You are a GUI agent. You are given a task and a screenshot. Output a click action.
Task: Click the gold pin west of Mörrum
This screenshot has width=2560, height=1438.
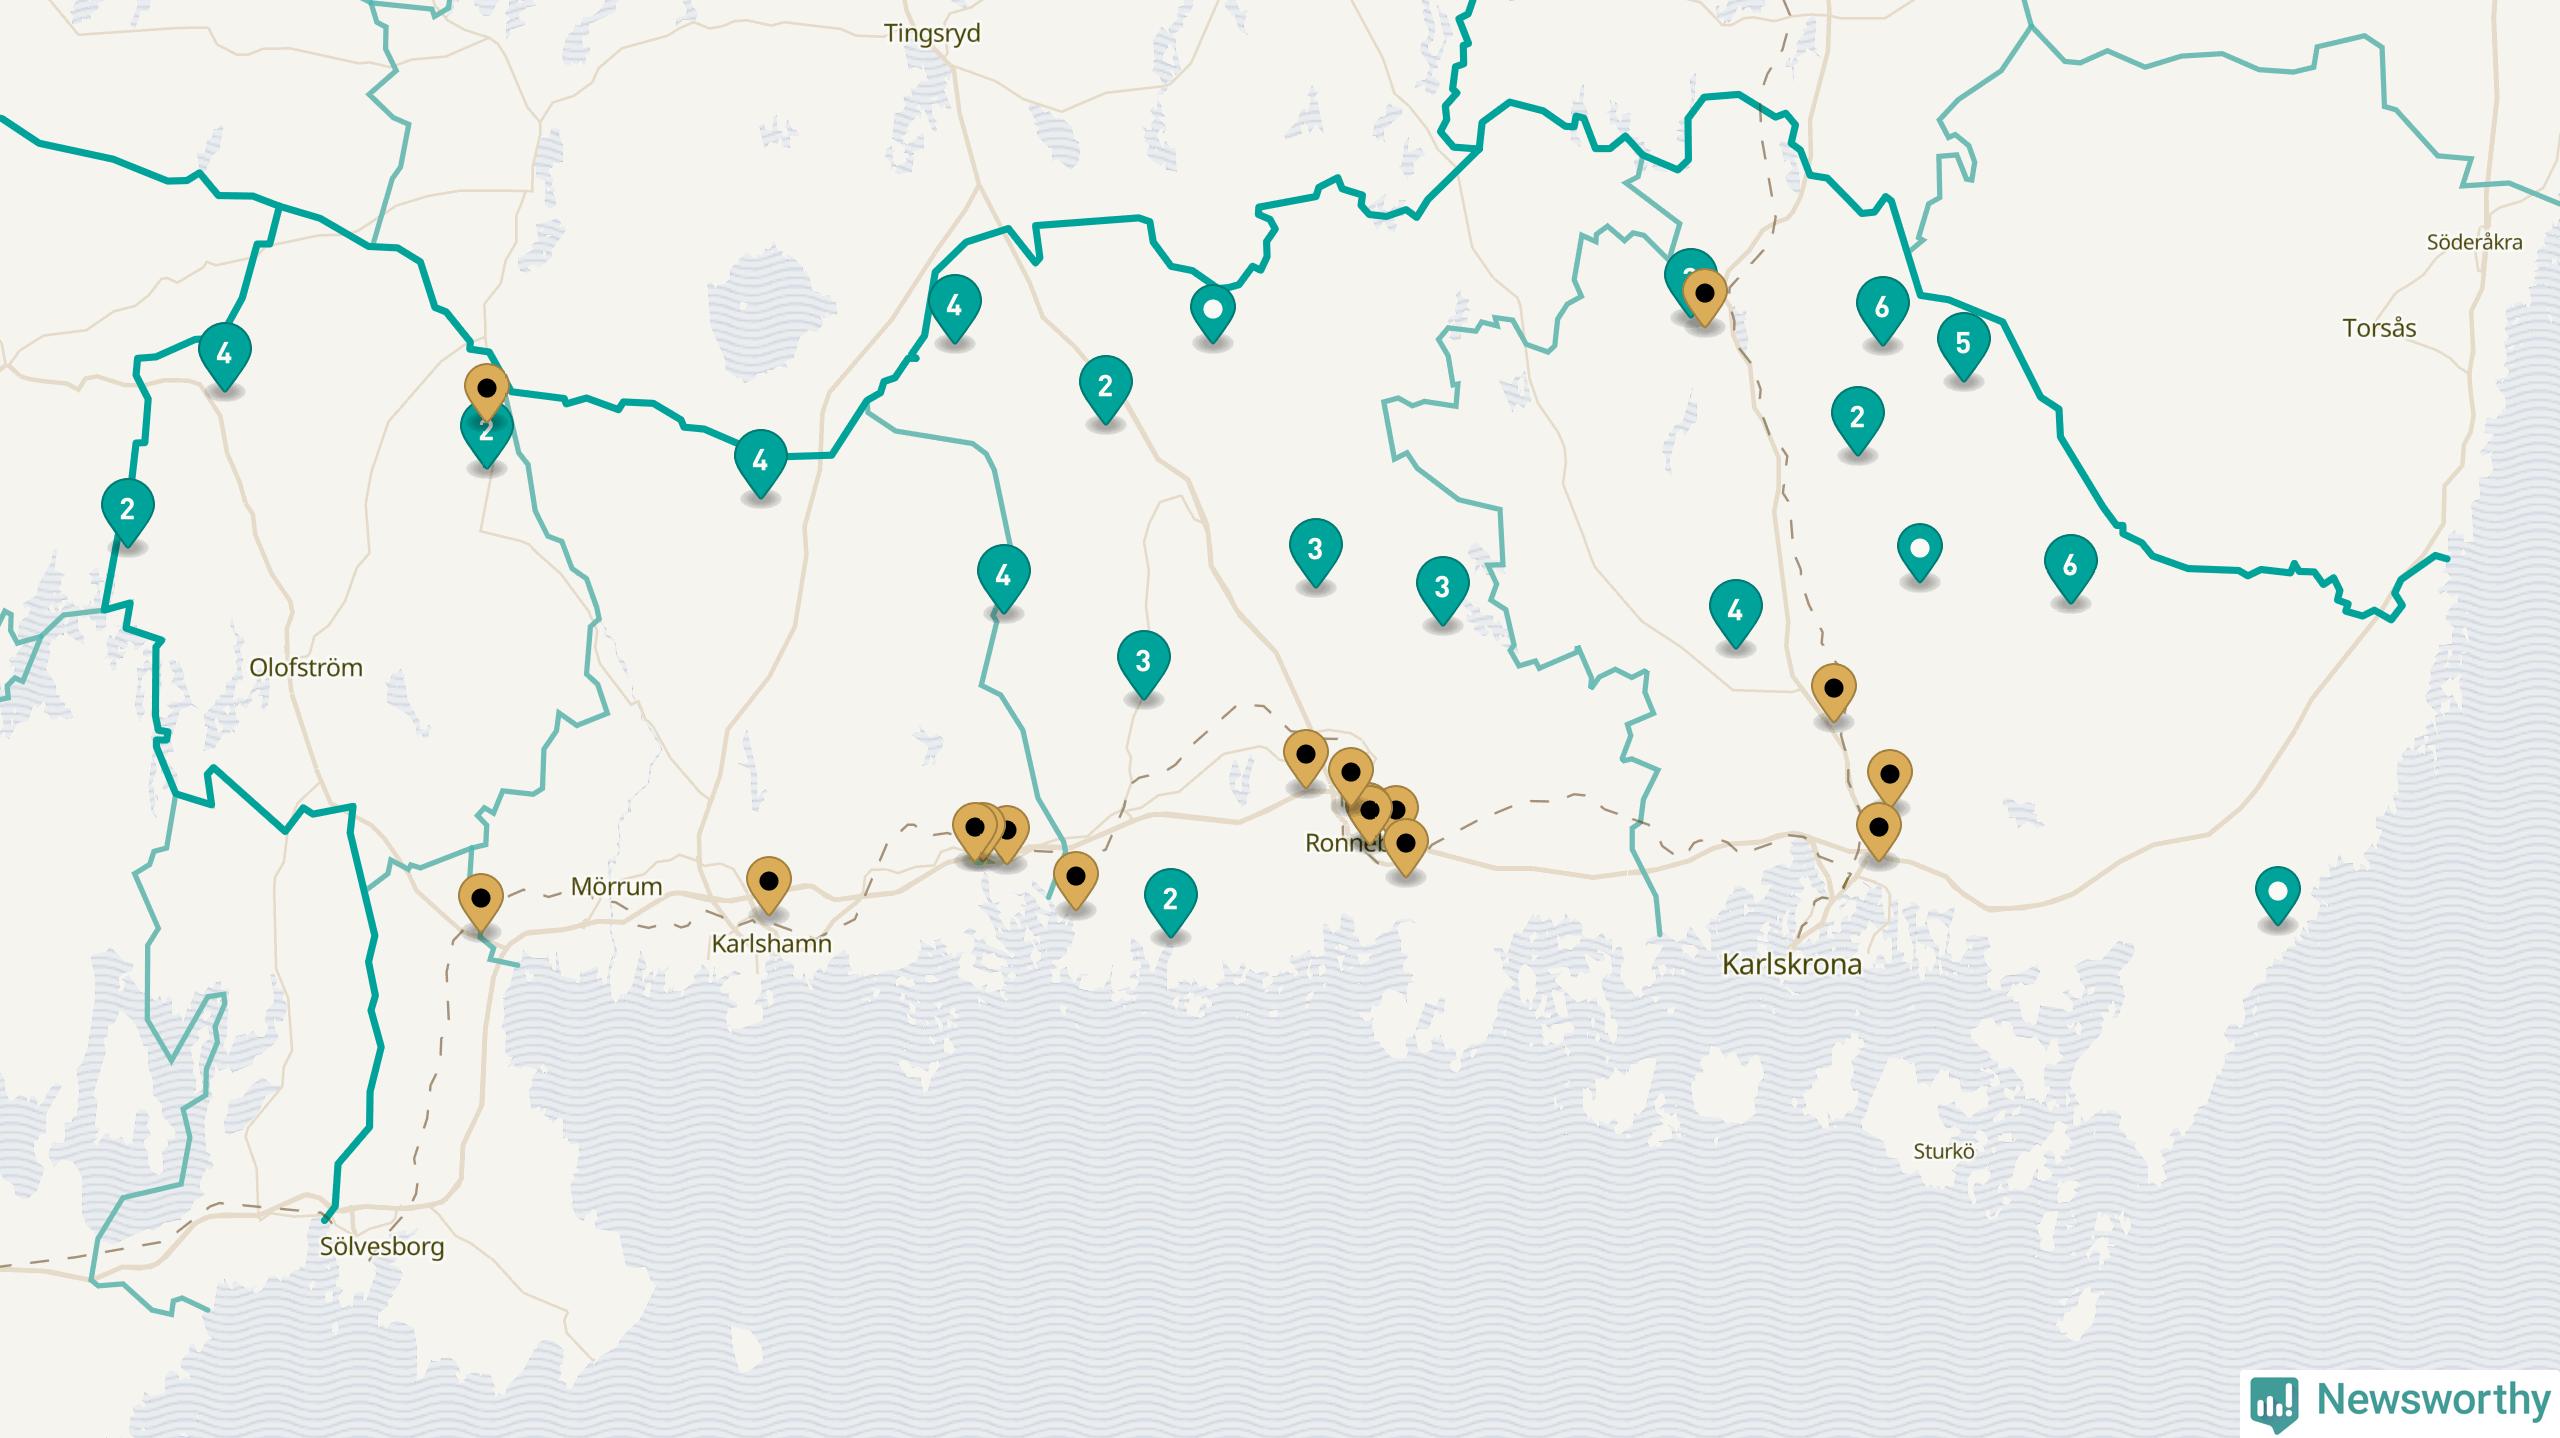(480, 899)
